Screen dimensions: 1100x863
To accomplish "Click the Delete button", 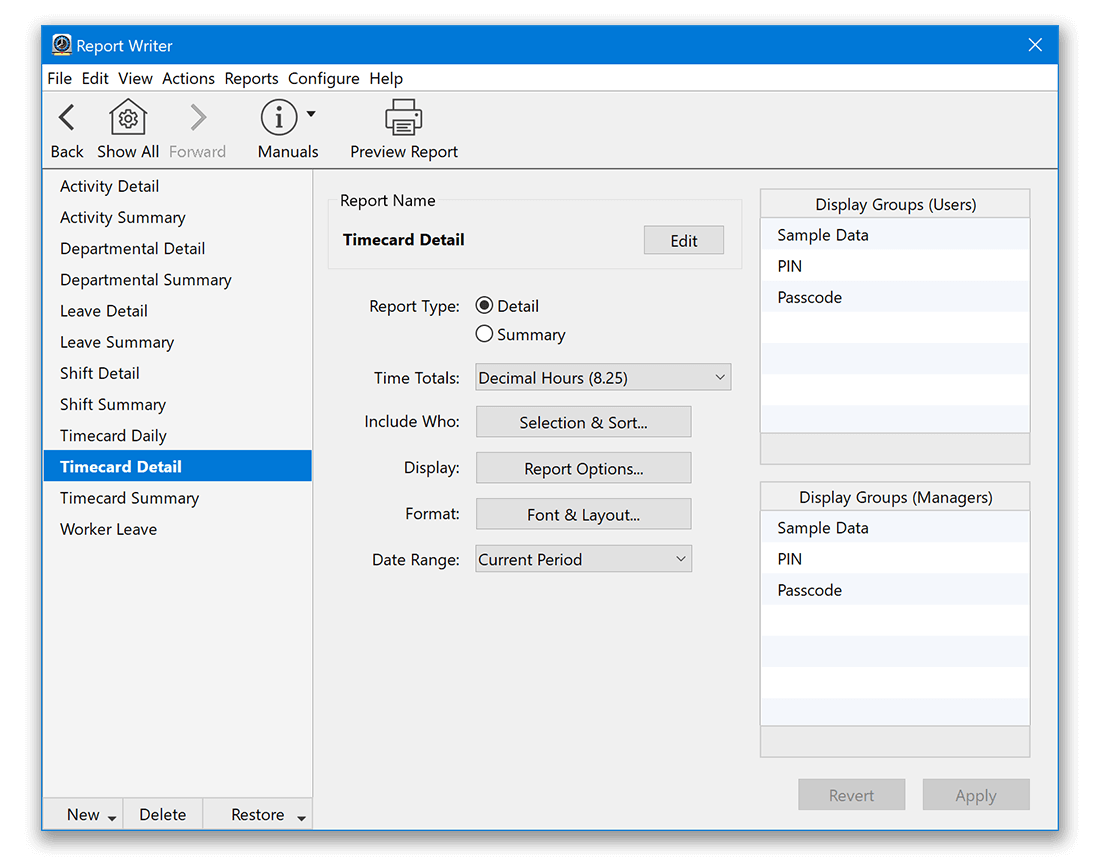I will coord(163,814).
